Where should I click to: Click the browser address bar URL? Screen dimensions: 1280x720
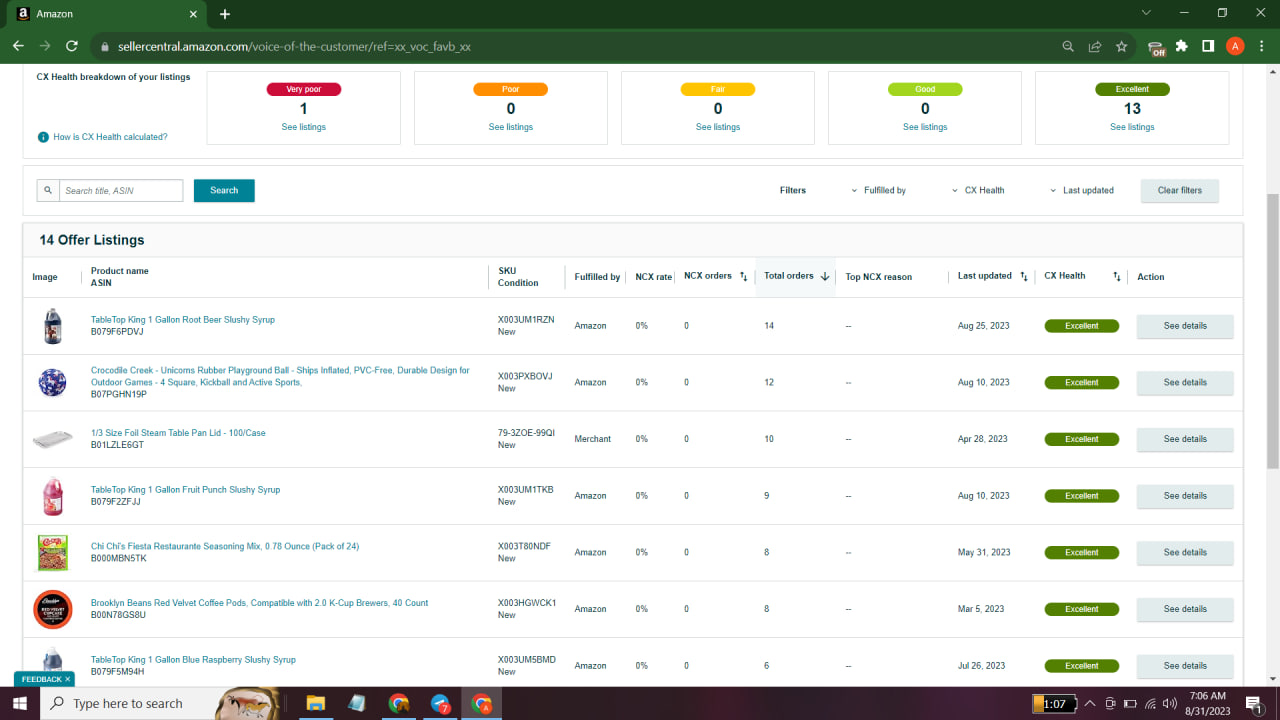point(295,47)
